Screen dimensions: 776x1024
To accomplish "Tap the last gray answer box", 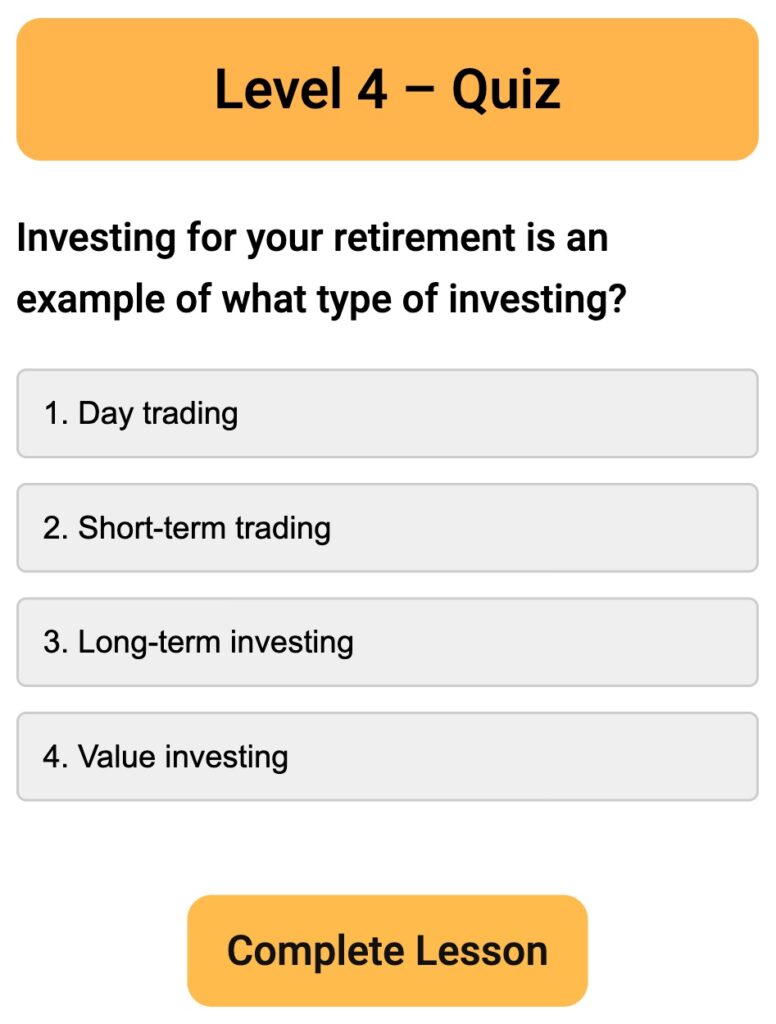I will 387,756.
